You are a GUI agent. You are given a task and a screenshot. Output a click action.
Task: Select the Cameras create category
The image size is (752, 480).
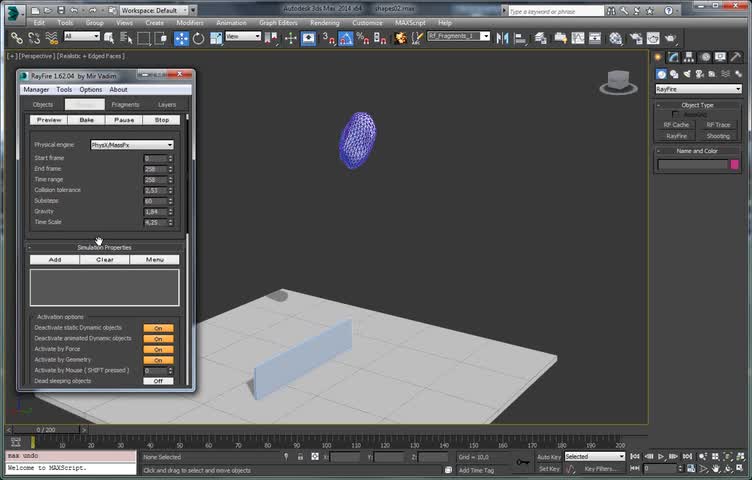[x=700, y=74]
